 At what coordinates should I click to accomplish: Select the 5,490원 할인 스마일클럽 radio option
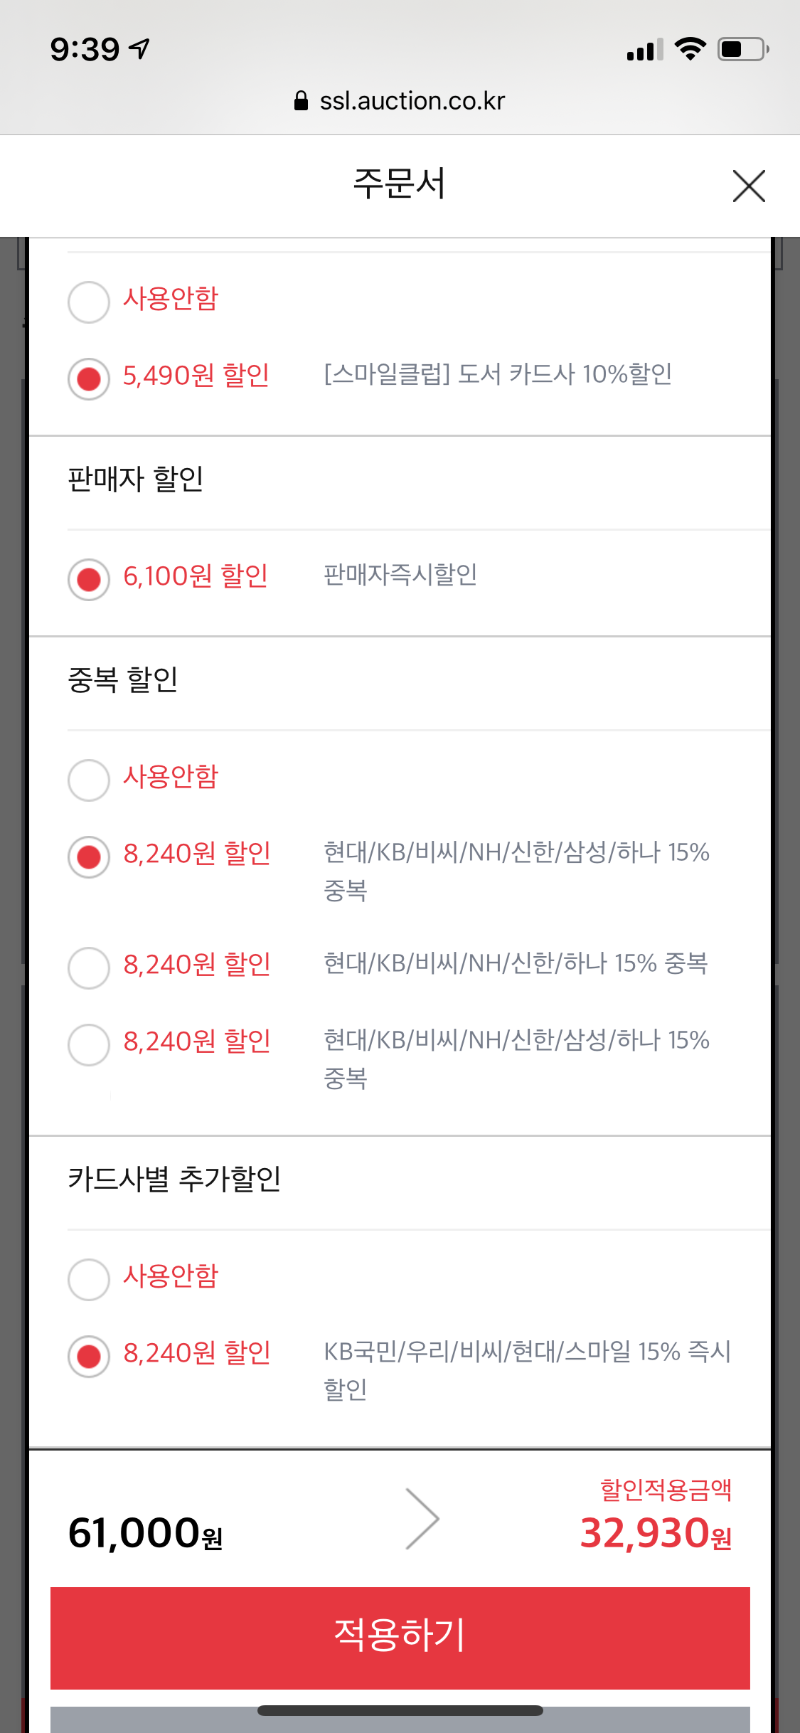89,379
